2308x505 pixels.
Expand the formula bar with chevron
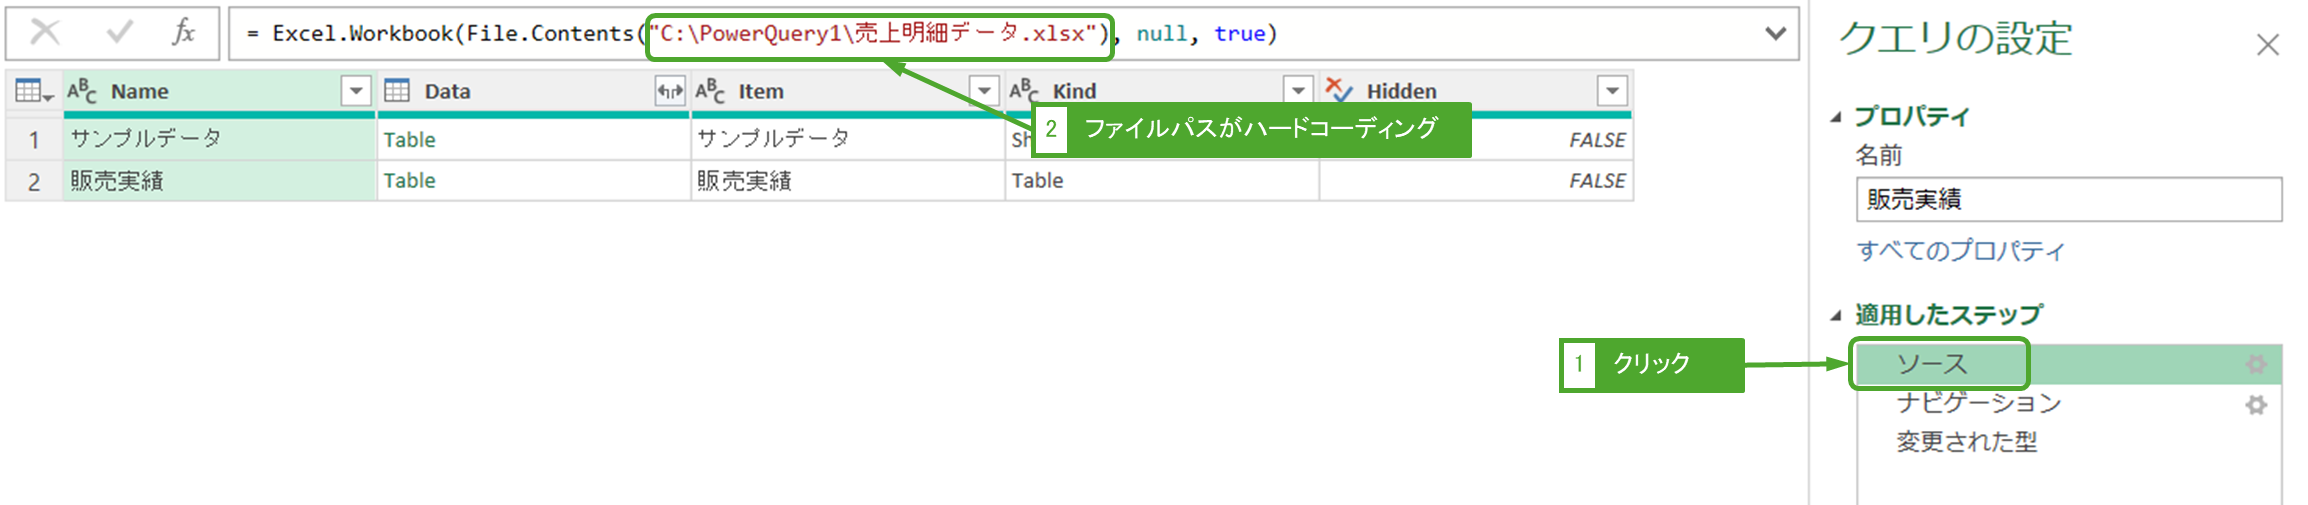click(x=1775, y=33)
